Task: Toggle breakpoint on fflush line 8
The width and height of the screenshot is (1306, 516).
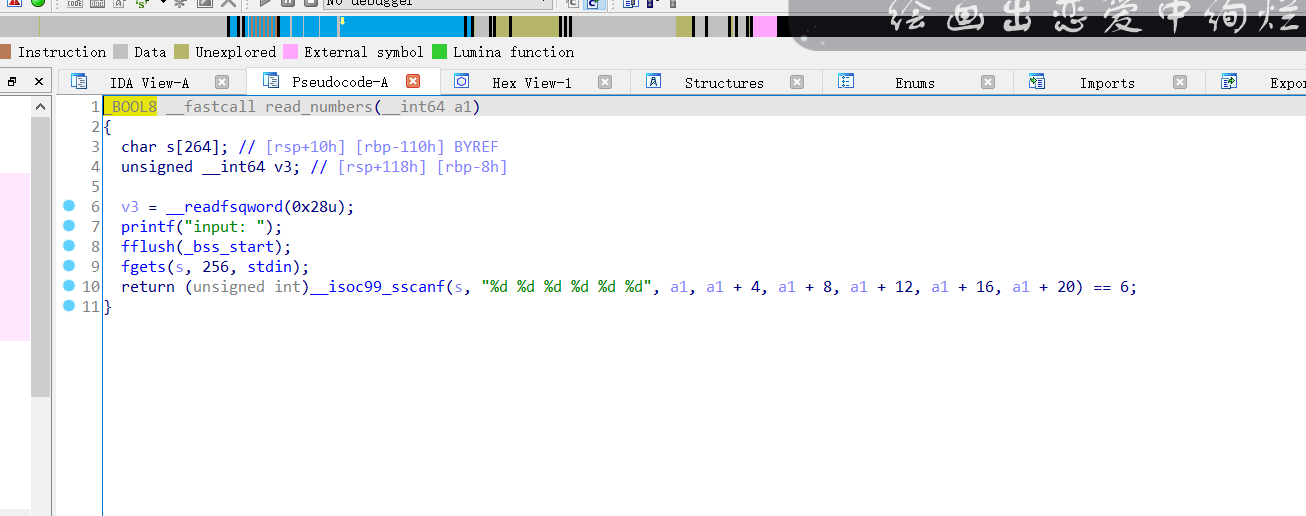Action: tap(69, 246)
